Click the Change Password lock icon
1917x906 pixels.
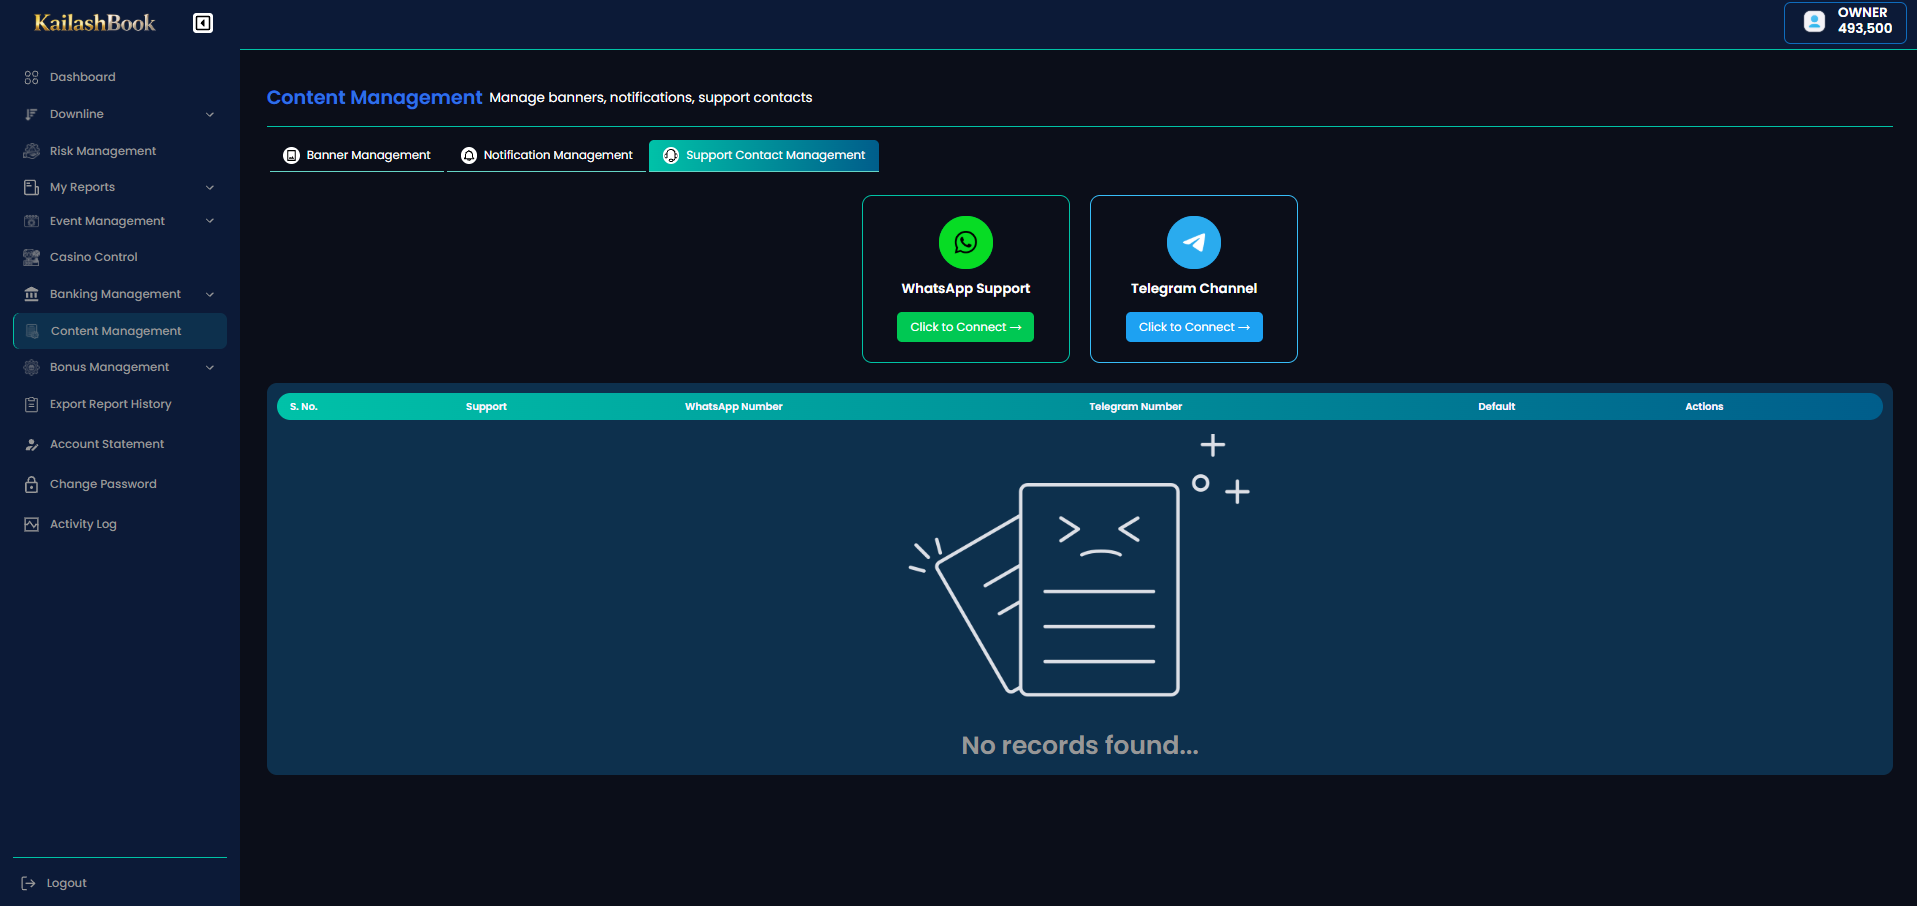point(32,484)
